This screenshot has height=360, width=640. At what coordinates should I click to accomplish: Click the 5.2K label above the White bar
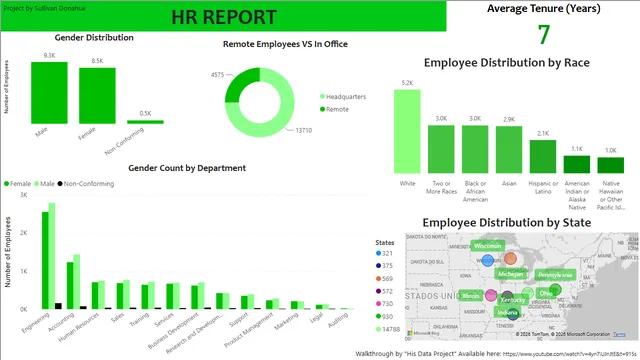click(x=407, y=83)
